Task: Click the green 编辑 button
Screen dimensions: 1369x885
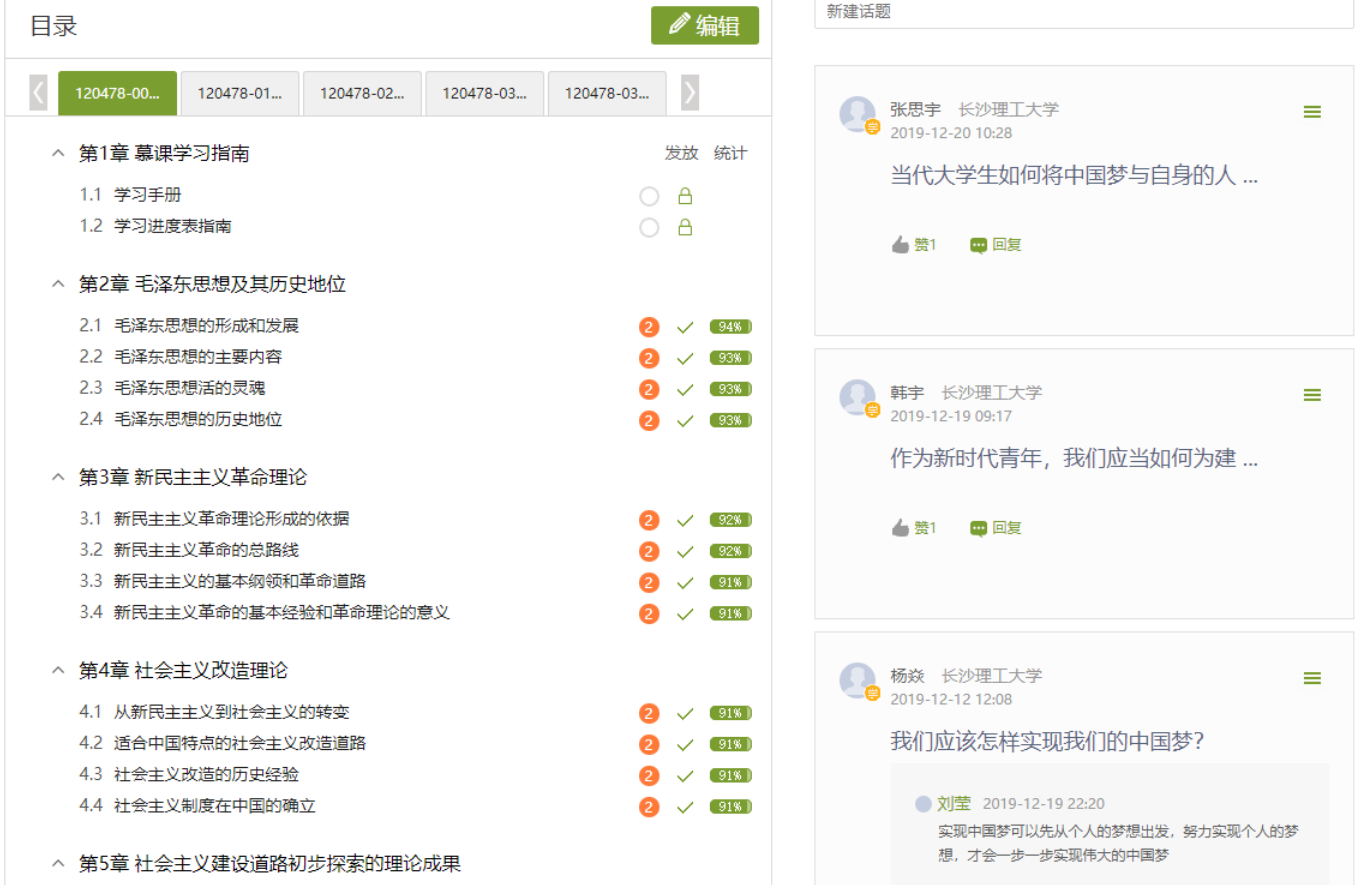Action: coord(704,26)
